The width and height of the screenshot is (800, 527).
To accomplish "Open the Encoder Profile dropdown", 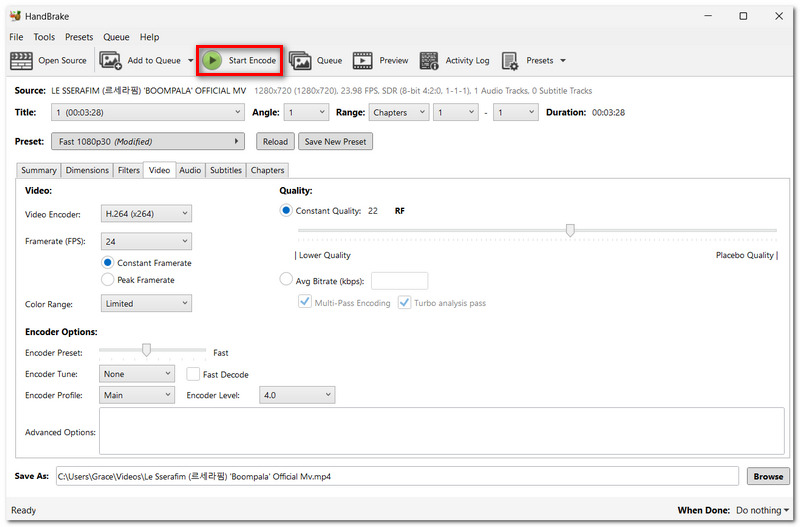I will click(137, 395).
